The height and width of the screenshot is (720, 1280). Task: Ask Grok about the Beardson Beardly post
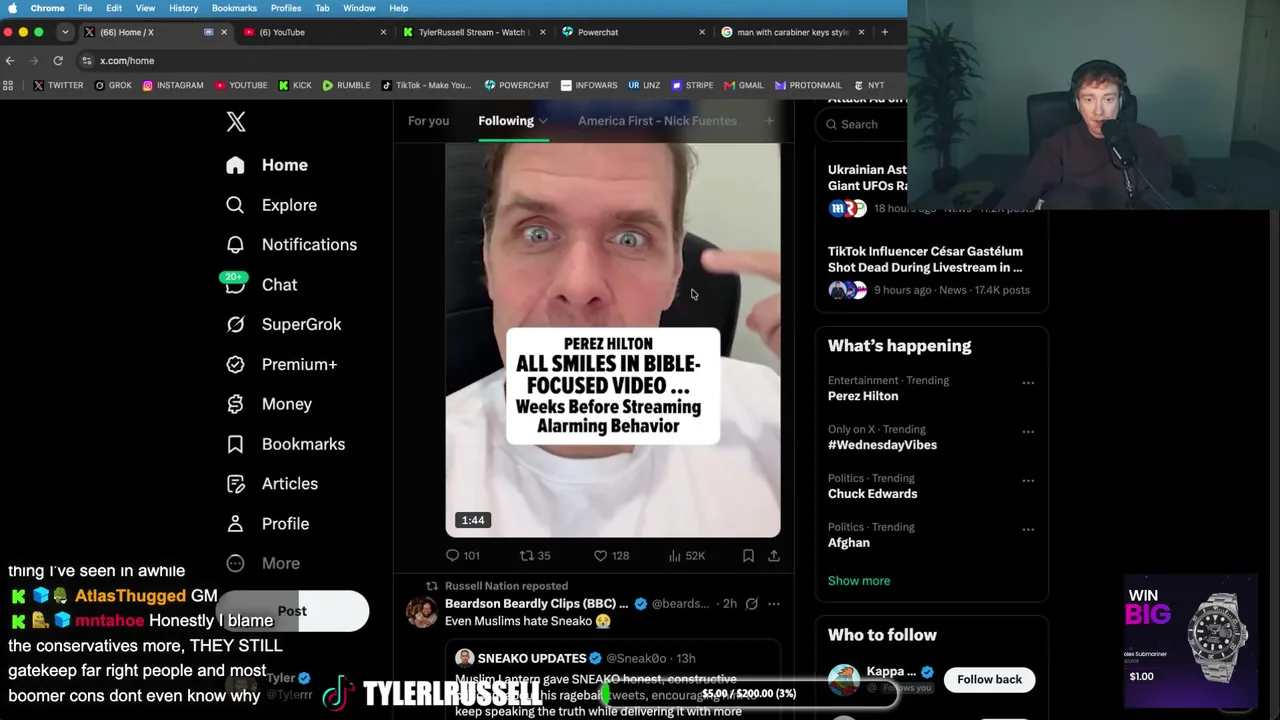coord(751,604)
